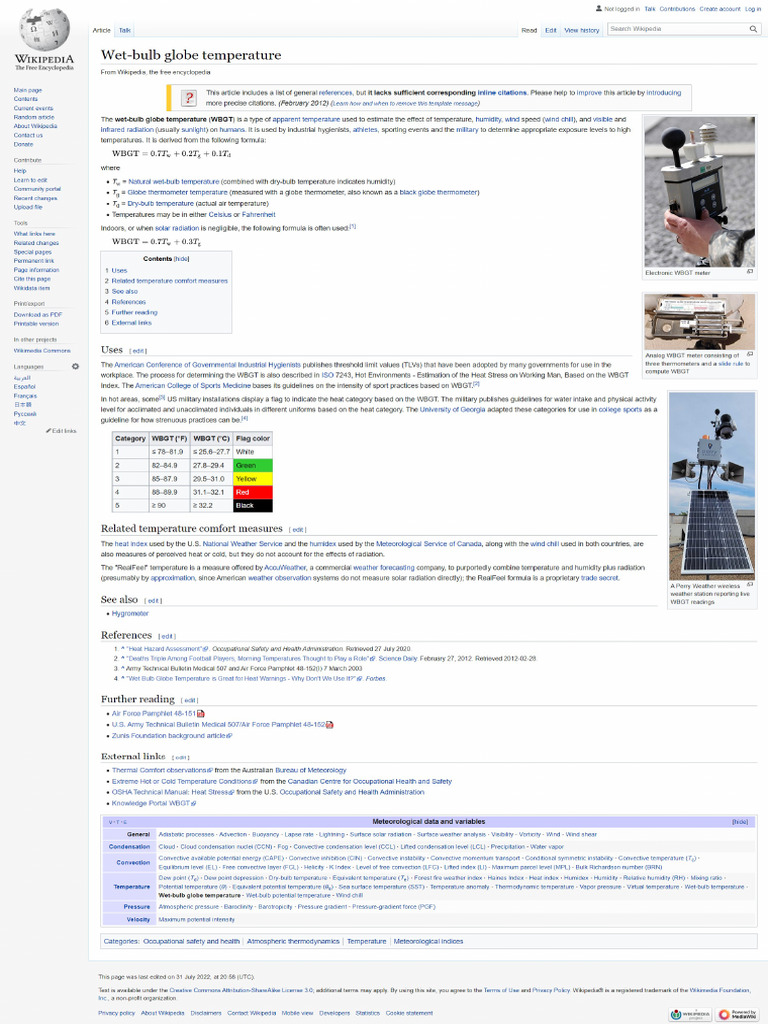Hide the Contents table
The image size is (768, 1024).
pyautogui.click(x=181, y=259)
